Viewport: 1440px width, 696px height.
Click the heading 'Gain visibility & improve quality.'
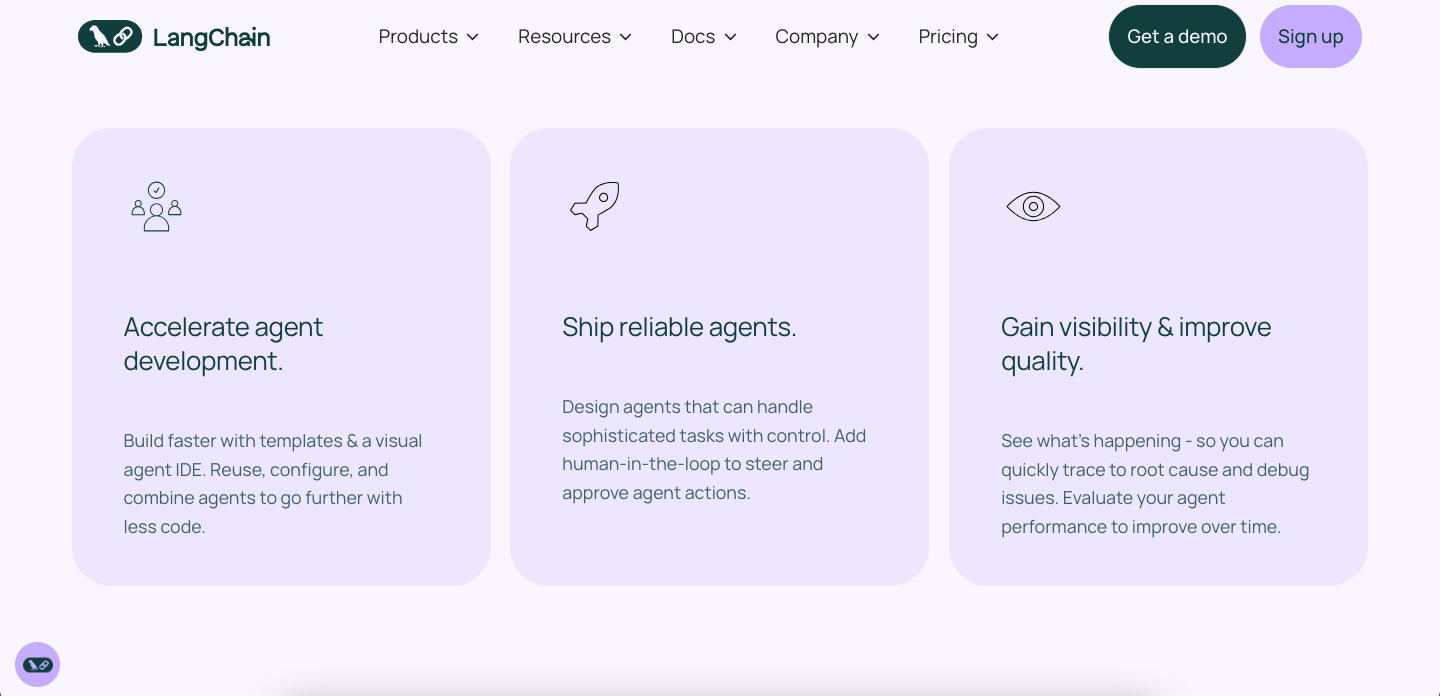point(1136,344)
